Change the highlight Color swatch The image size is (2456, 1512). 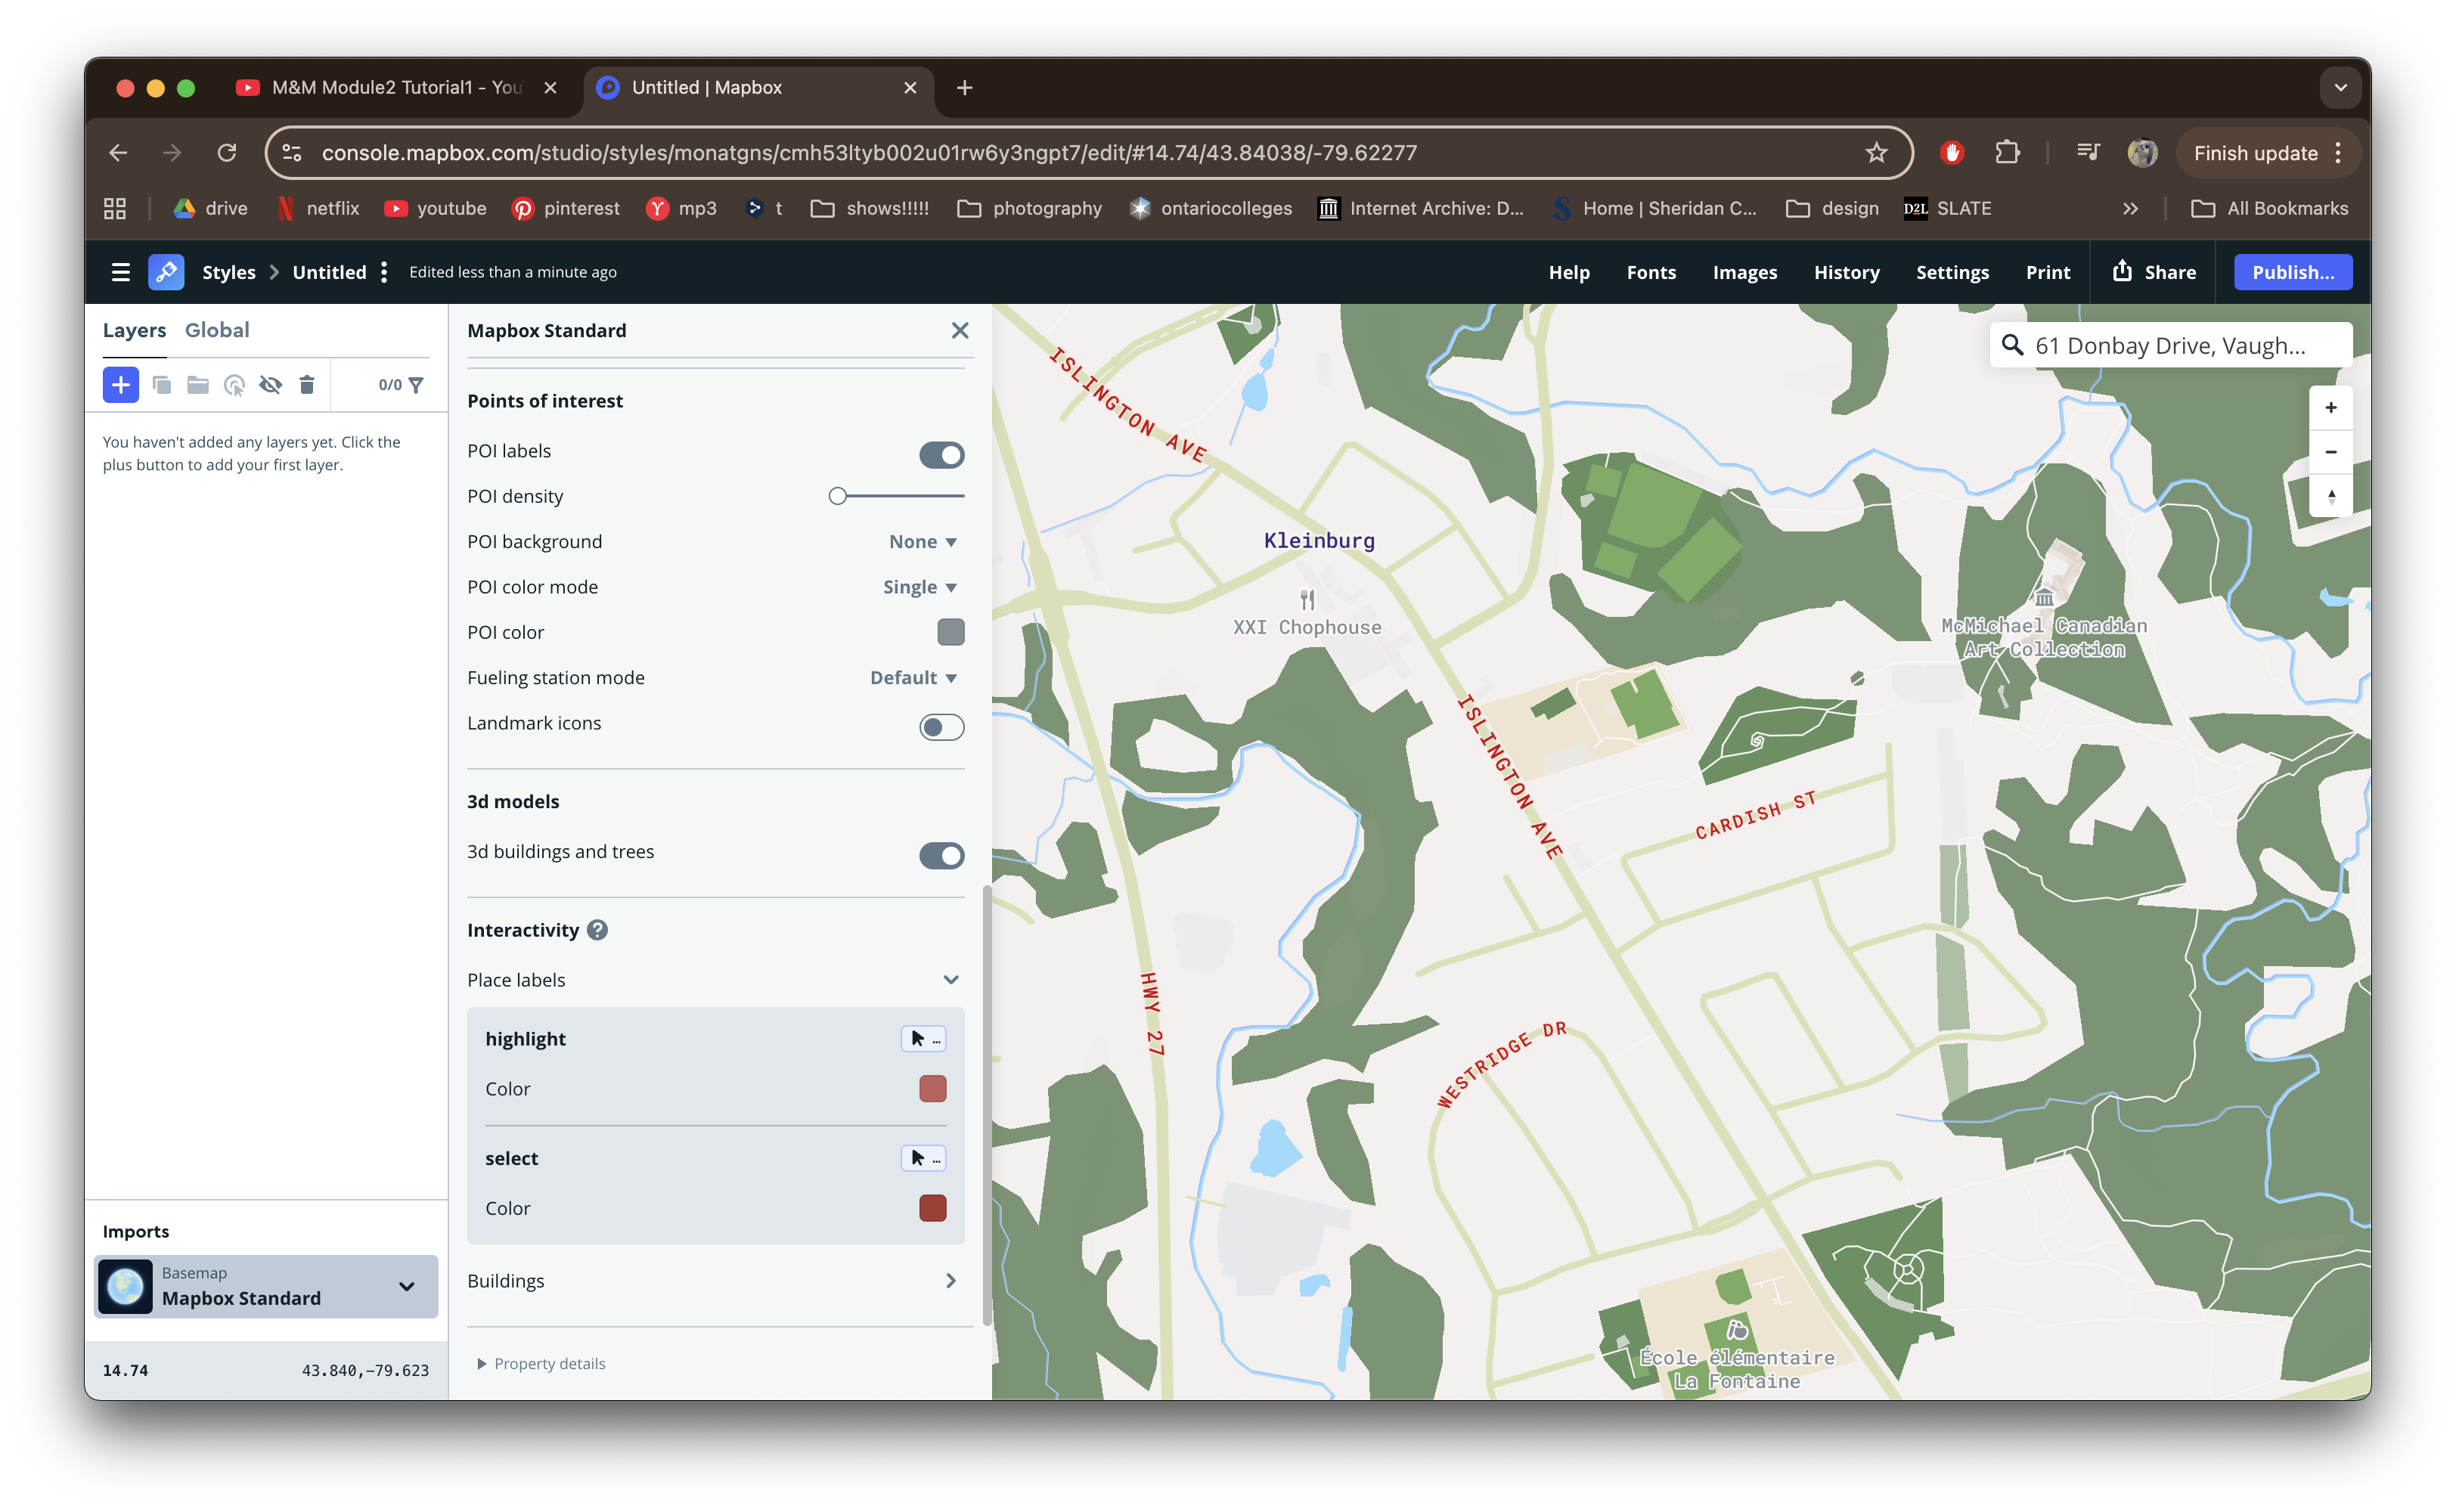933,1088
